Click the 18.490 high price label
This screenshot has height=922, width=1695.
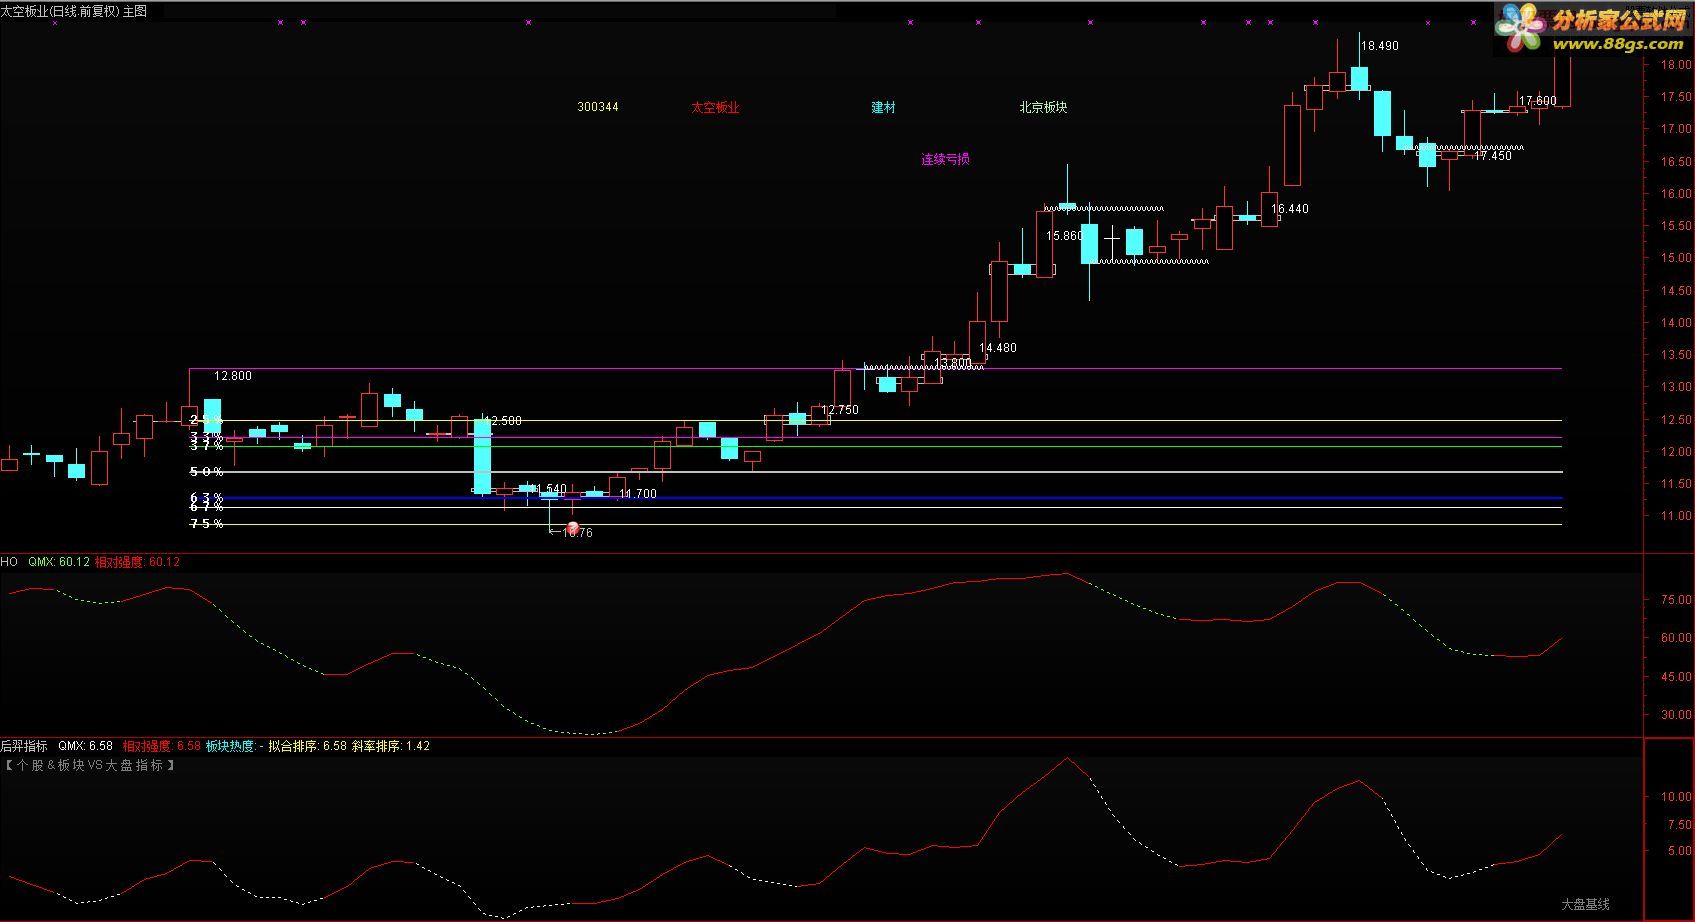click(x=1380, y=46)
